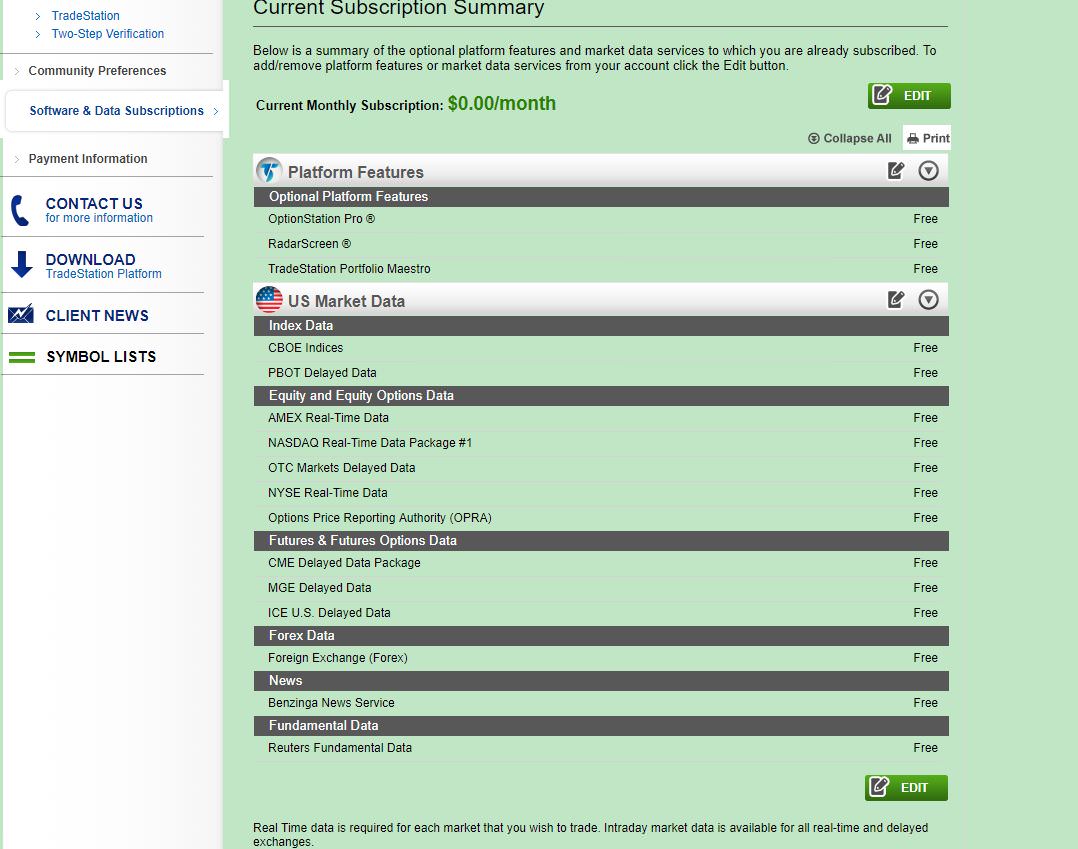Click AMEX Real-Time Data row text
The width and height of the screenshot is (1078, 849).
pos(329,418)
